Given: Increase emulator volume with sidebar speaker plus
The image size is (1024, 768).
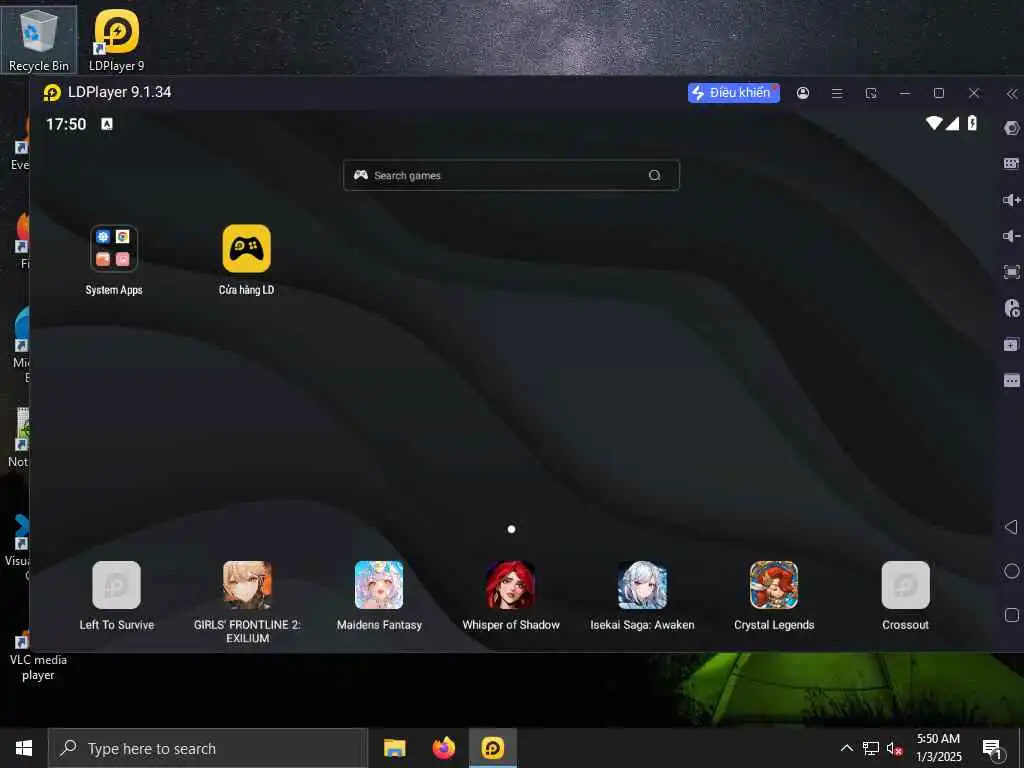Looking at the screenshot, I should (x=1011, y=200).
